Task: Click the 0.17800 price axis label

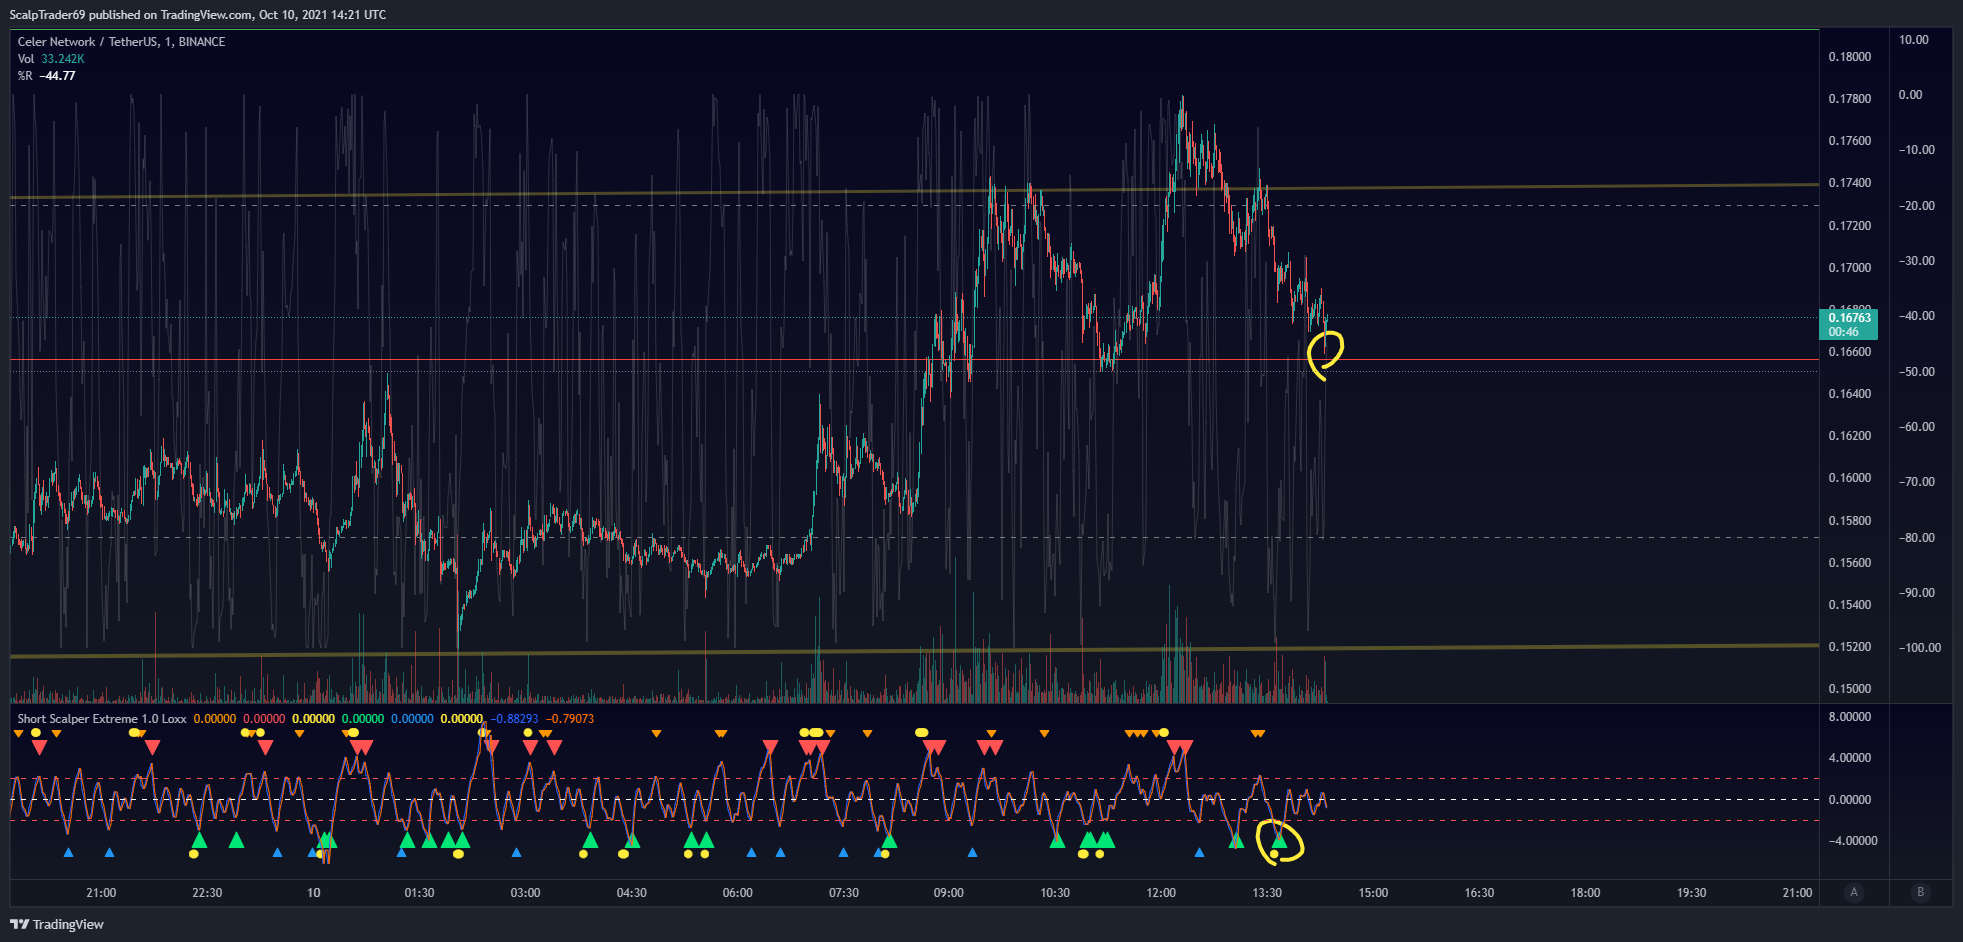Action: click(1850, 99)
